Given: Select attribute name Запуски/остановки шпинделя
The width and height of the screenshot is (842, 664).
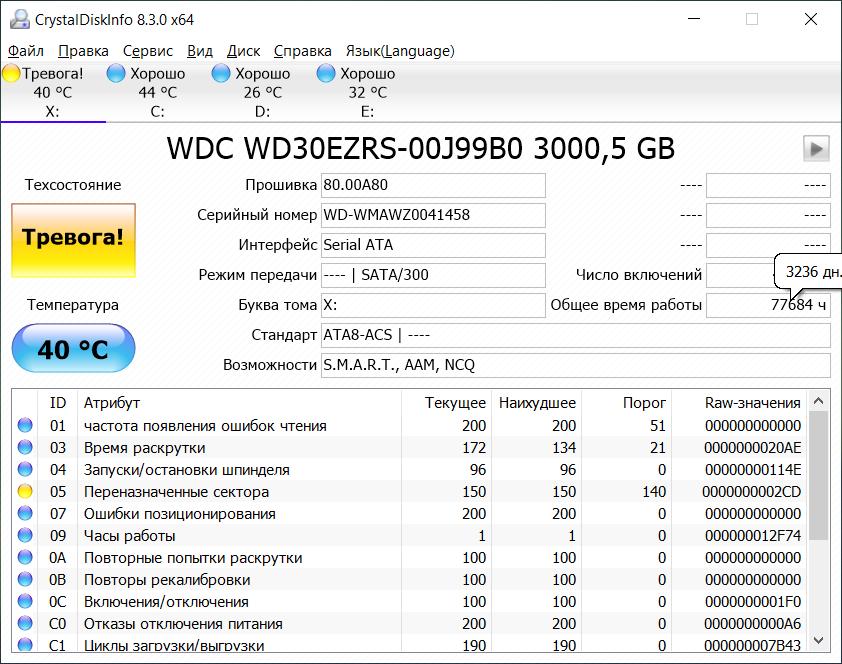Looking at the screenshot, I should pos(187,470).
